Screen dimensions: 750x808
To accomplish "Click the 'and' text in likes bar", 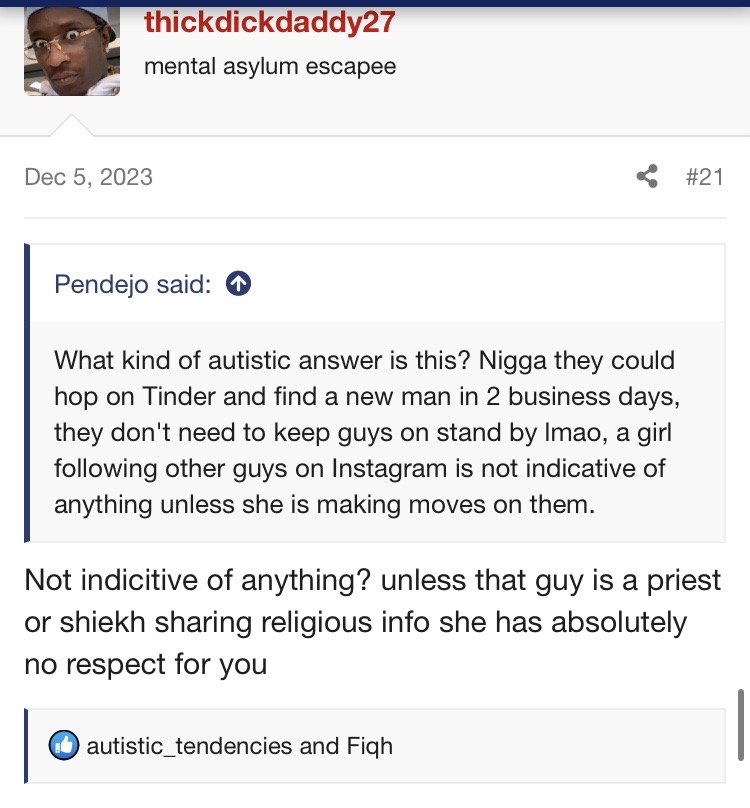I will point(319,745).
